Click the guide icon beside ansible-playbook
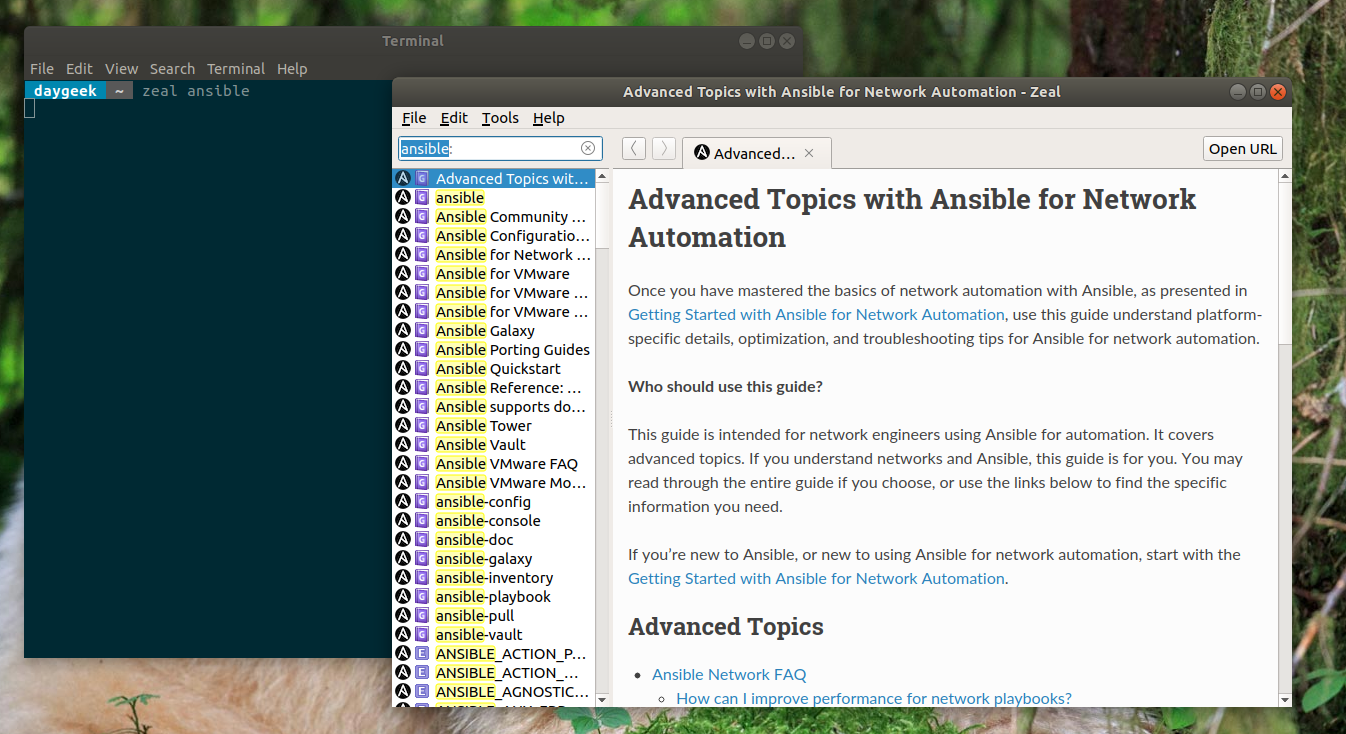The width and height of the screenshot is (1346, 734). (x=422, y=596)
